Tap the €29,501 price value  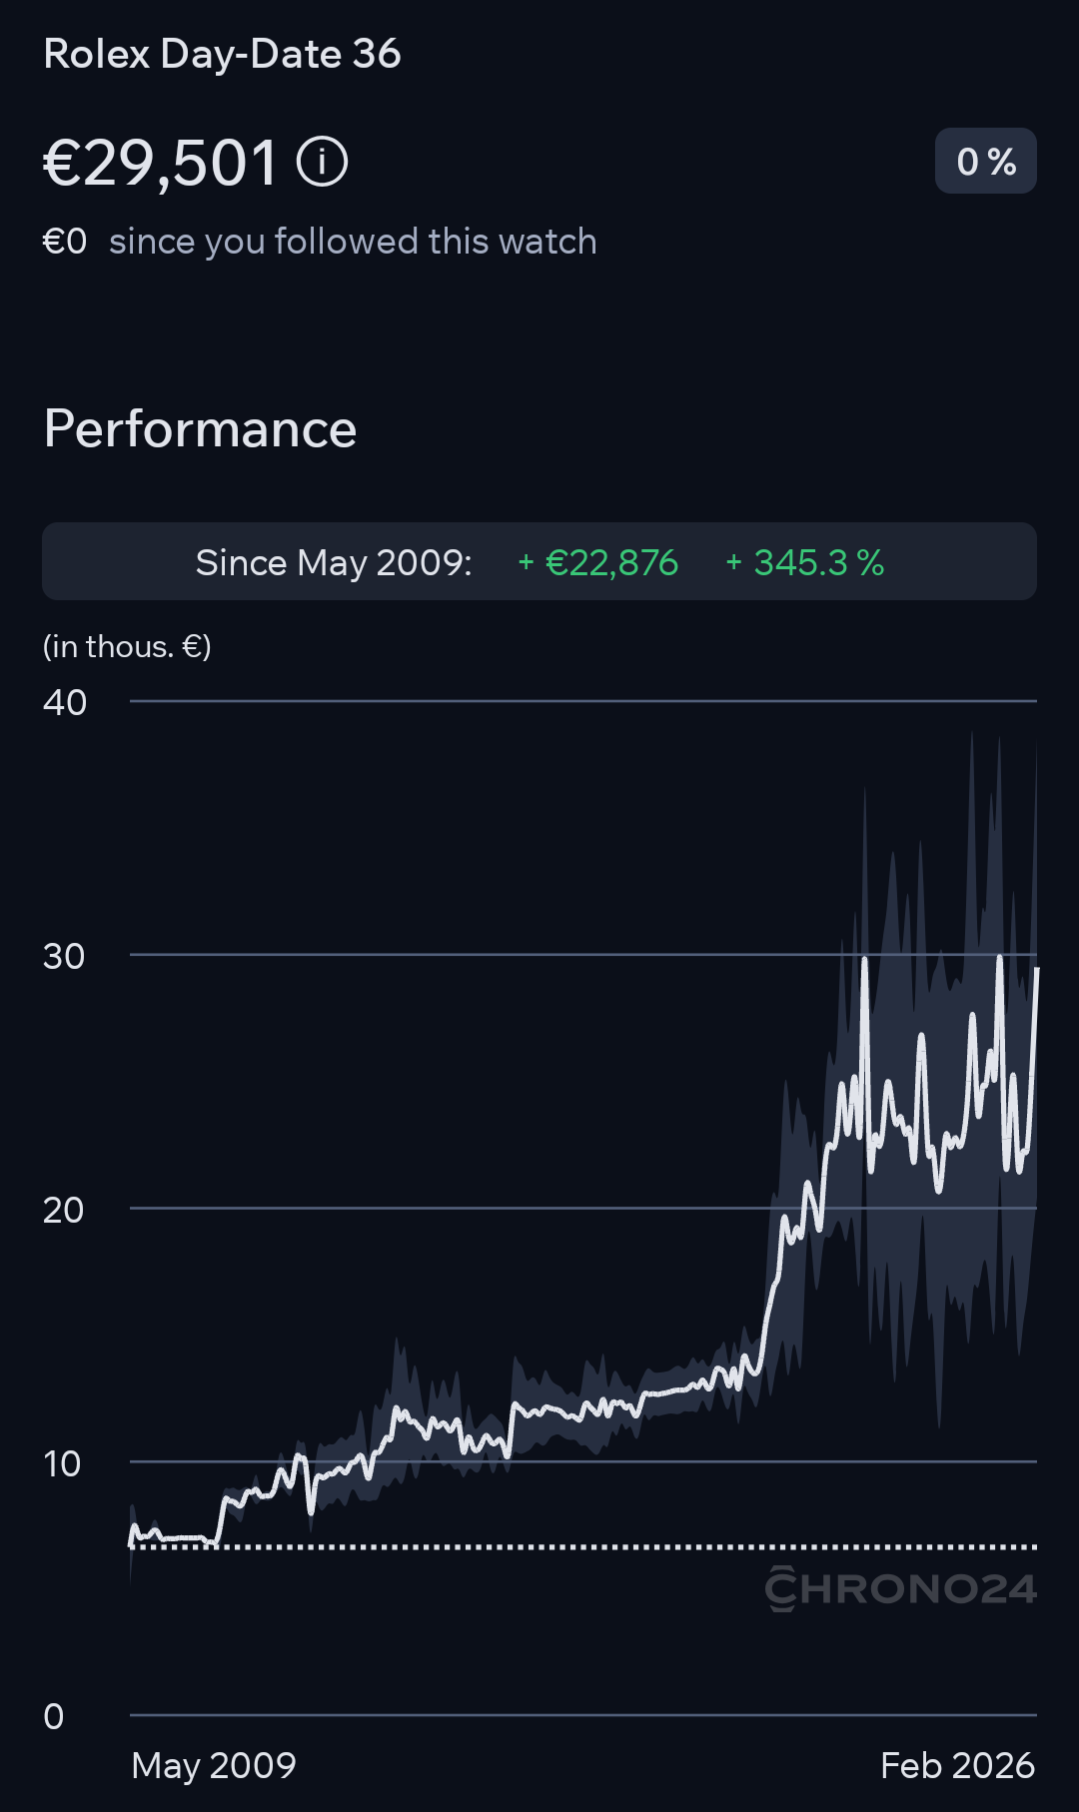pos(160,163)
